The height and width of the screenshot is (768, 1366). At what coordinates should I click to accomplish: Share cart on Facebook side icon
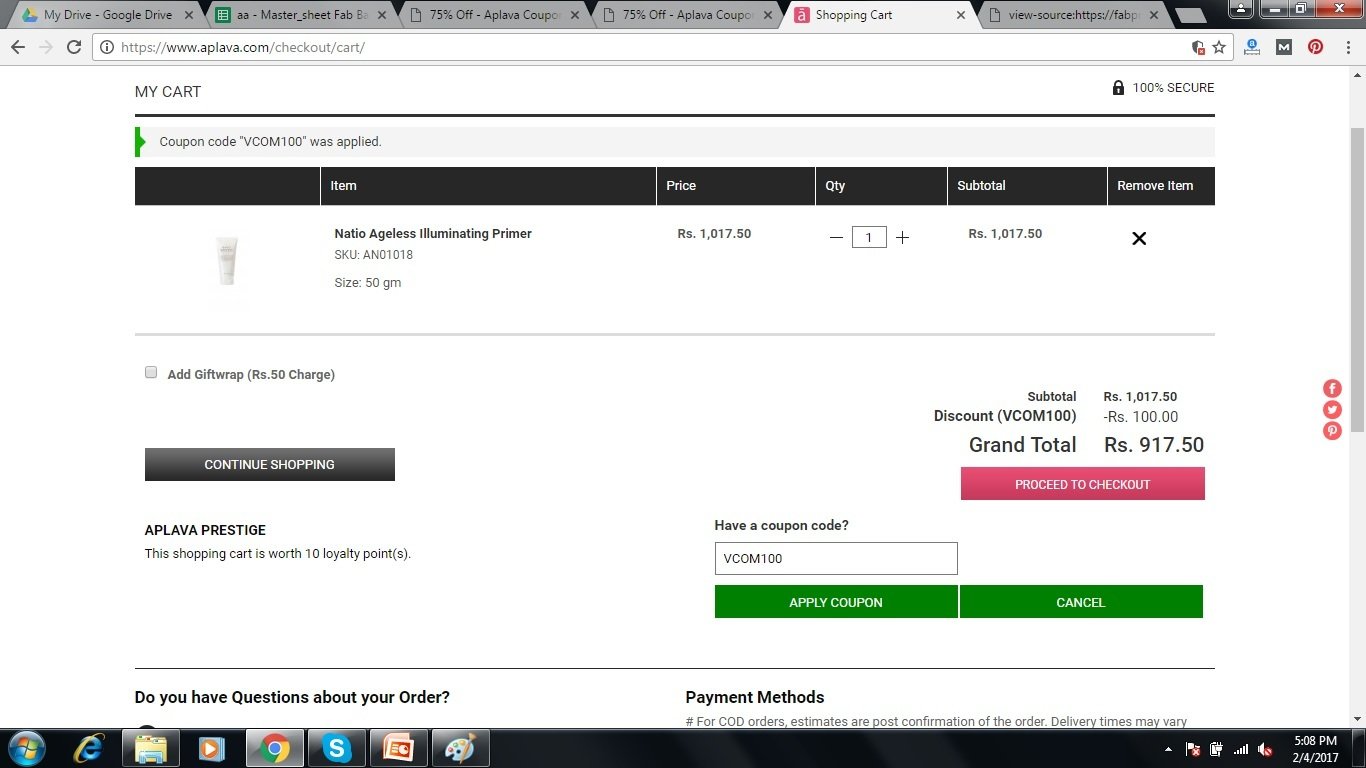(1332, 389)
